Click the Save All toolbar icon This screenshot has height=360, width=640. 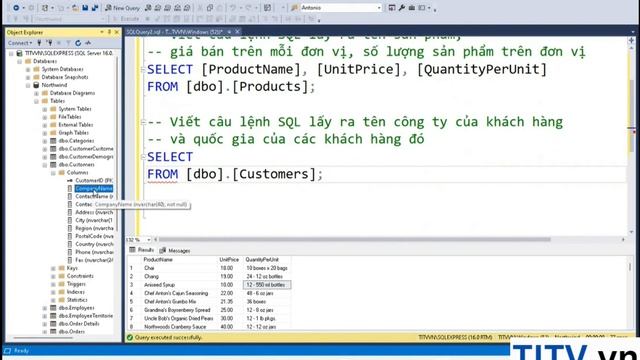(x=95, y=8)
